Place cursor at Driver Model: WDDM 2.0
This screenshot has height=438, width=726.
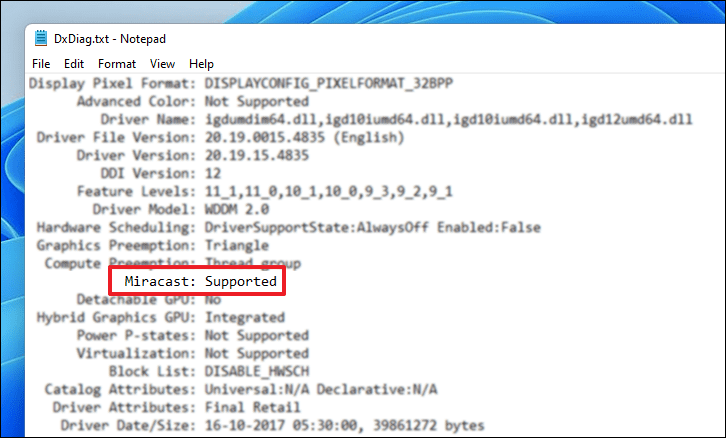tap(181, 210)
